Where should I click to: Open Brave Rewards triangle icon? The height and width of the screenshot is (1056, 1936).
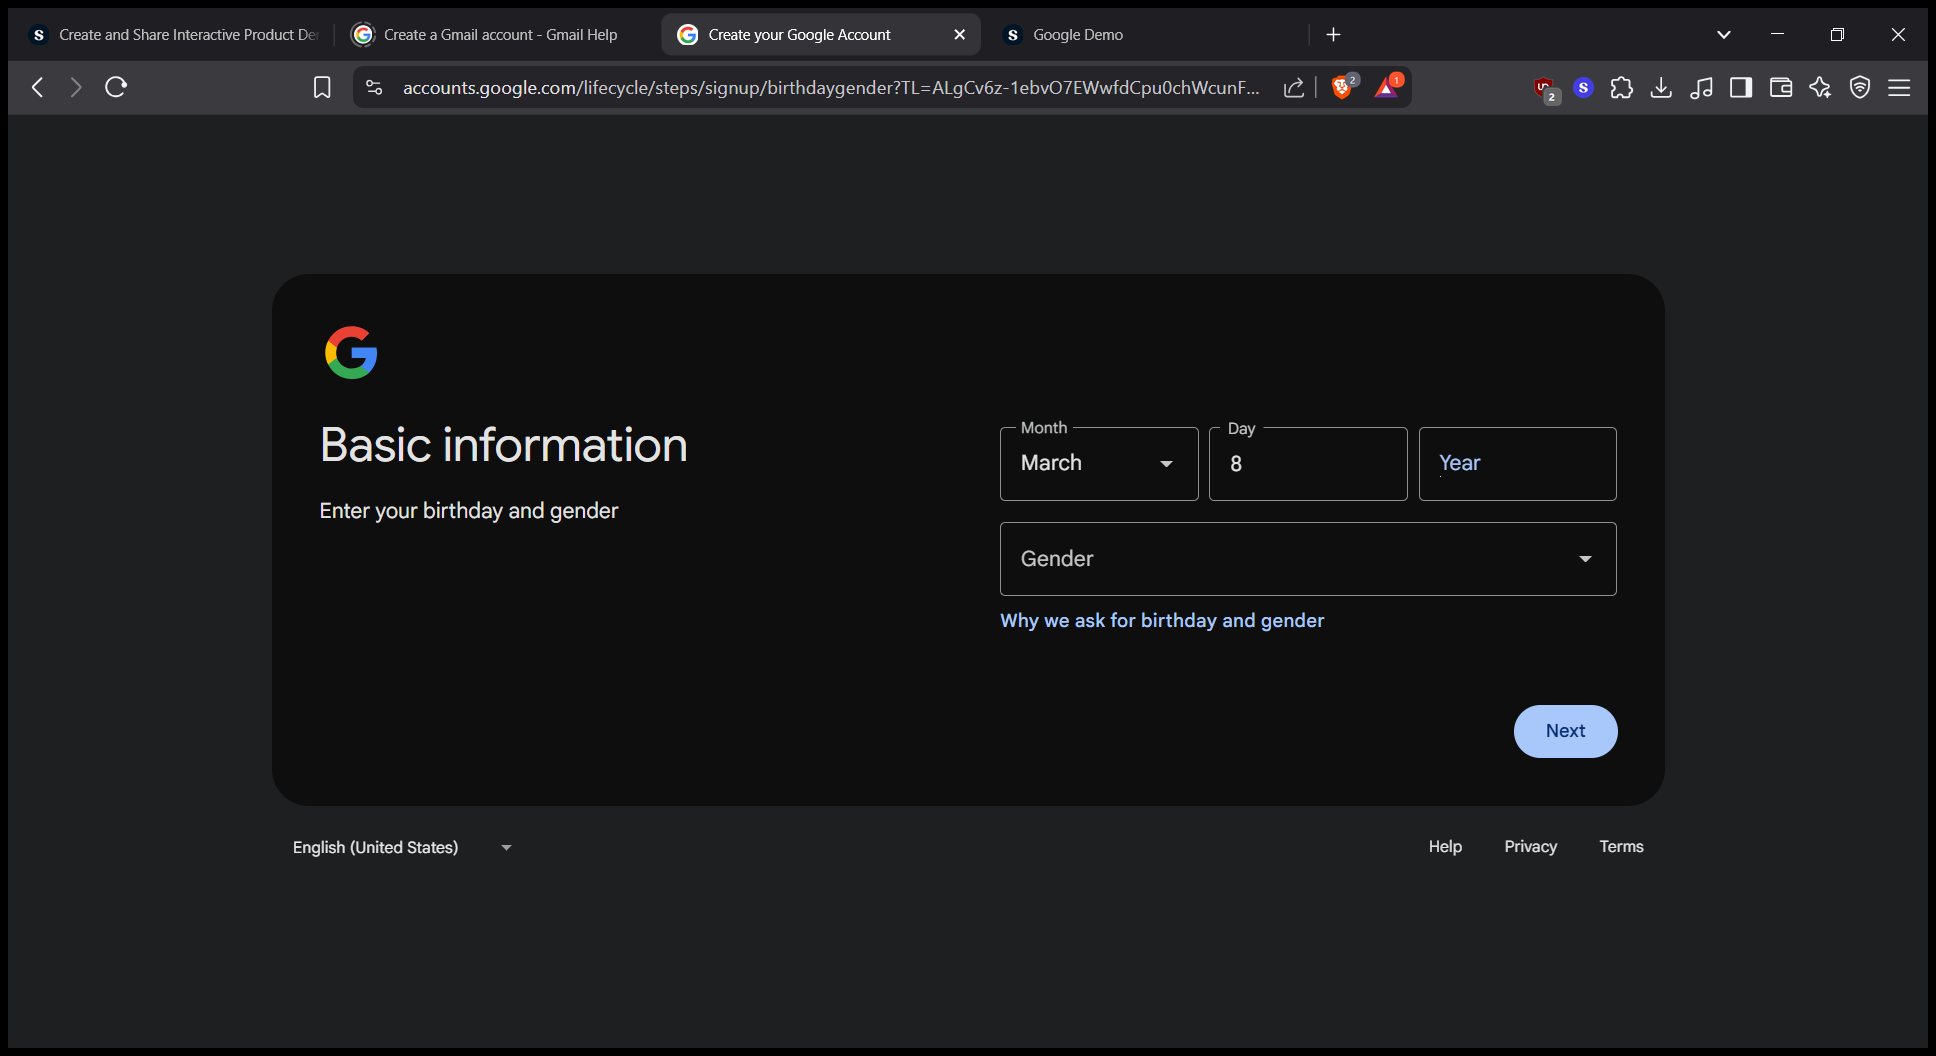[1387, 88]
